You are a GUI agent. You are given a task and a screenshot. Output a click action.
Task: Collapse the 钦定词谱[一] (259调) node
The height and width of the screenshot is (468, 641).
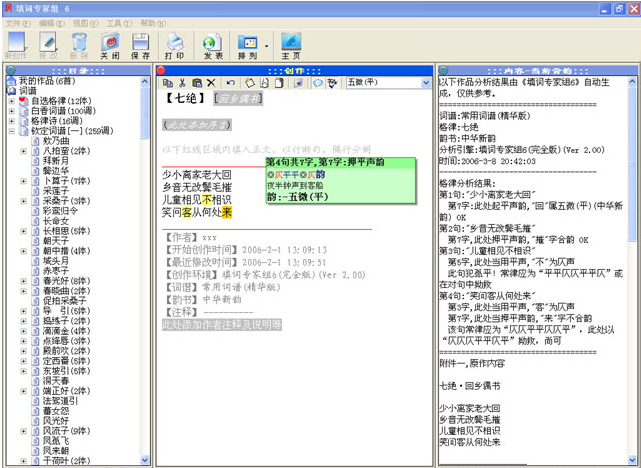click(x=11, y=131)
